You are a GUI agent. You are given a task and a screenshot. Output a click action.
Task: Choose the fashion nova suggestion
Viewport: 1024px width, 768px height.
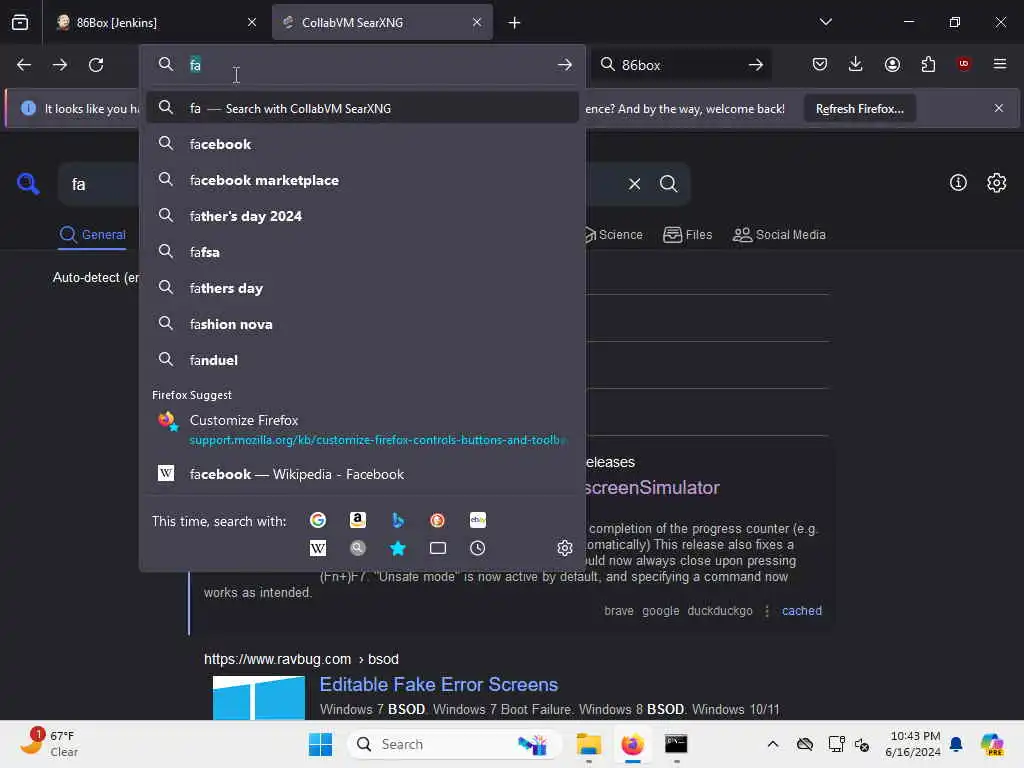pos(362,324)
